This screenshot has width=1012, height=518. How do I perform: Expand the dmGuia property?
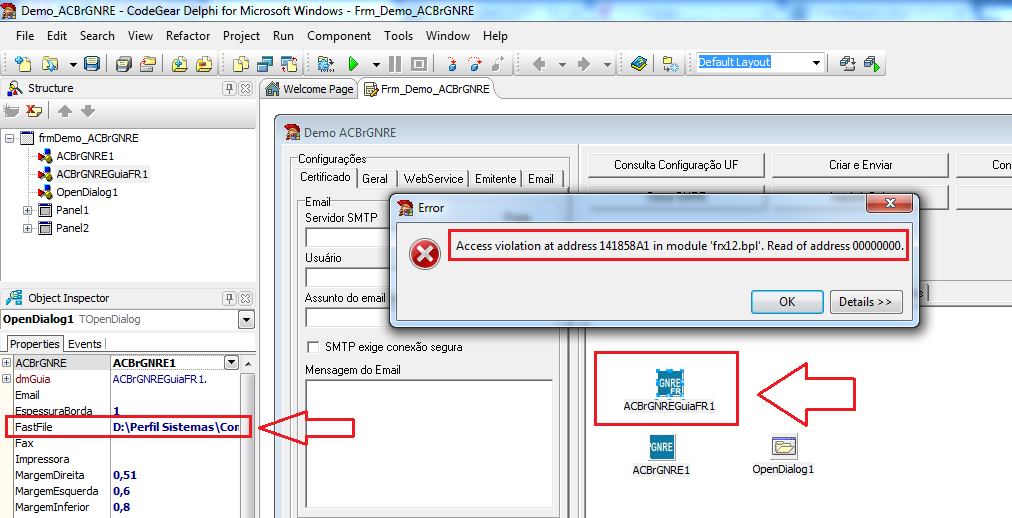point(6,379)
